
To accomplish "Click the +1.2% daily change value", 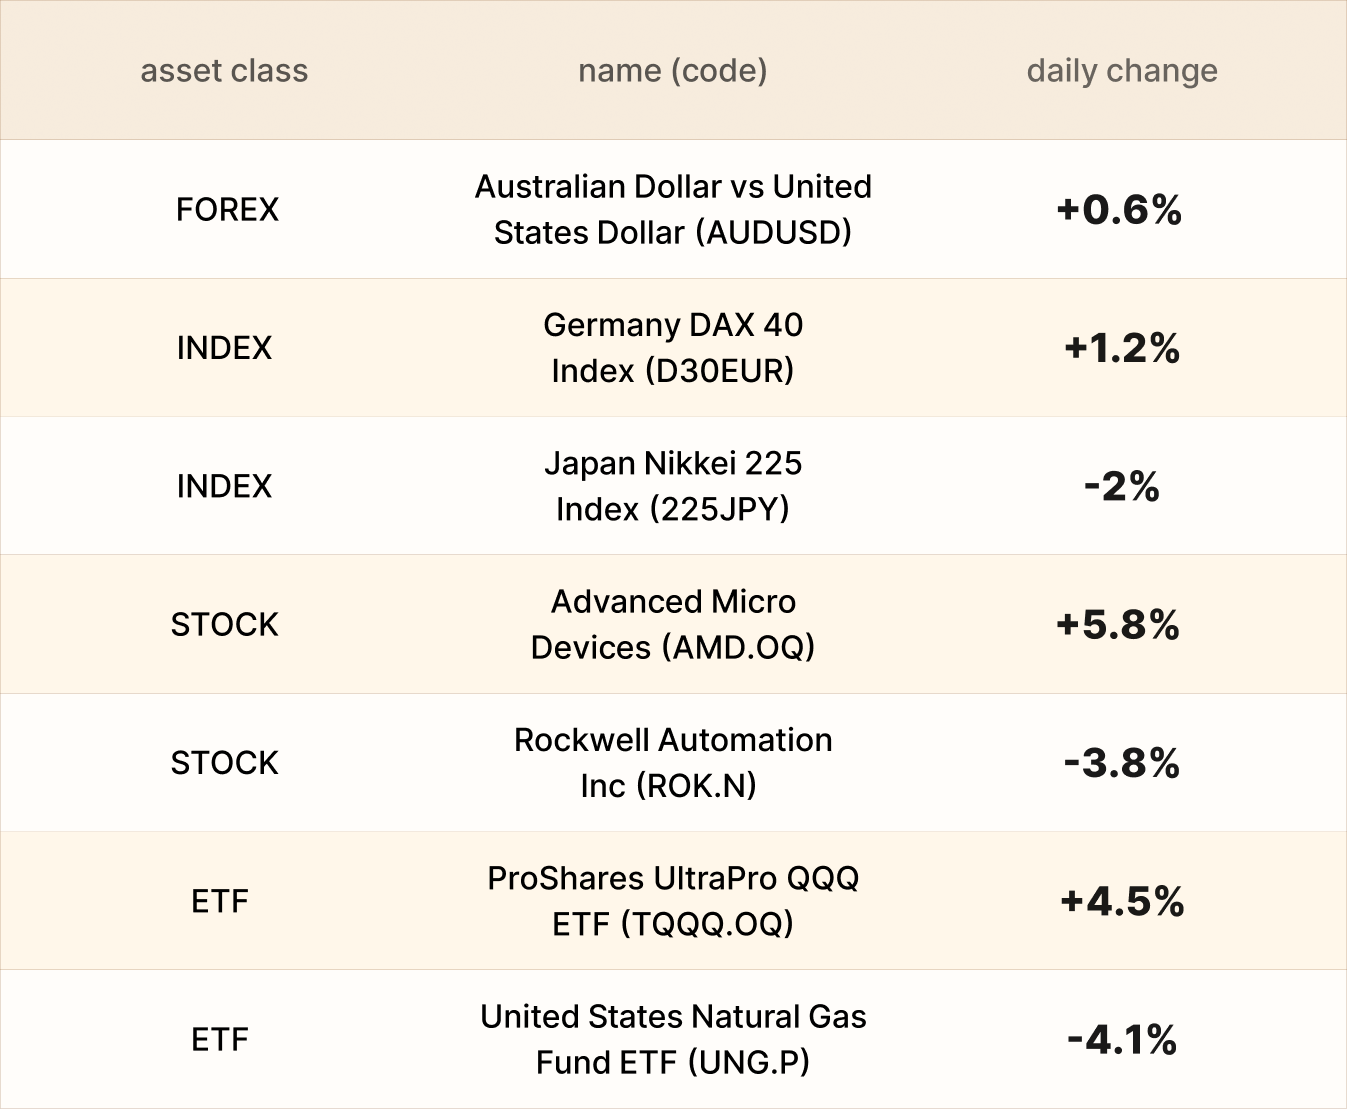I will click(1121, 348).
